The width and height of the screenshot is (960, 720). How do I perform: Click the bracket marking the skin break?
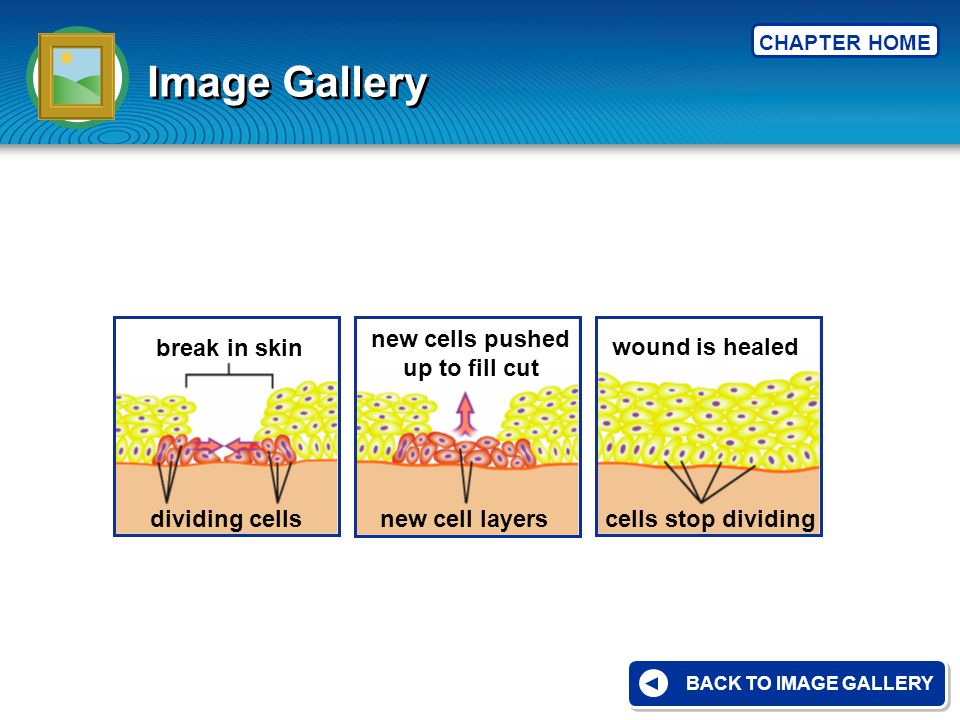(229, 375)
